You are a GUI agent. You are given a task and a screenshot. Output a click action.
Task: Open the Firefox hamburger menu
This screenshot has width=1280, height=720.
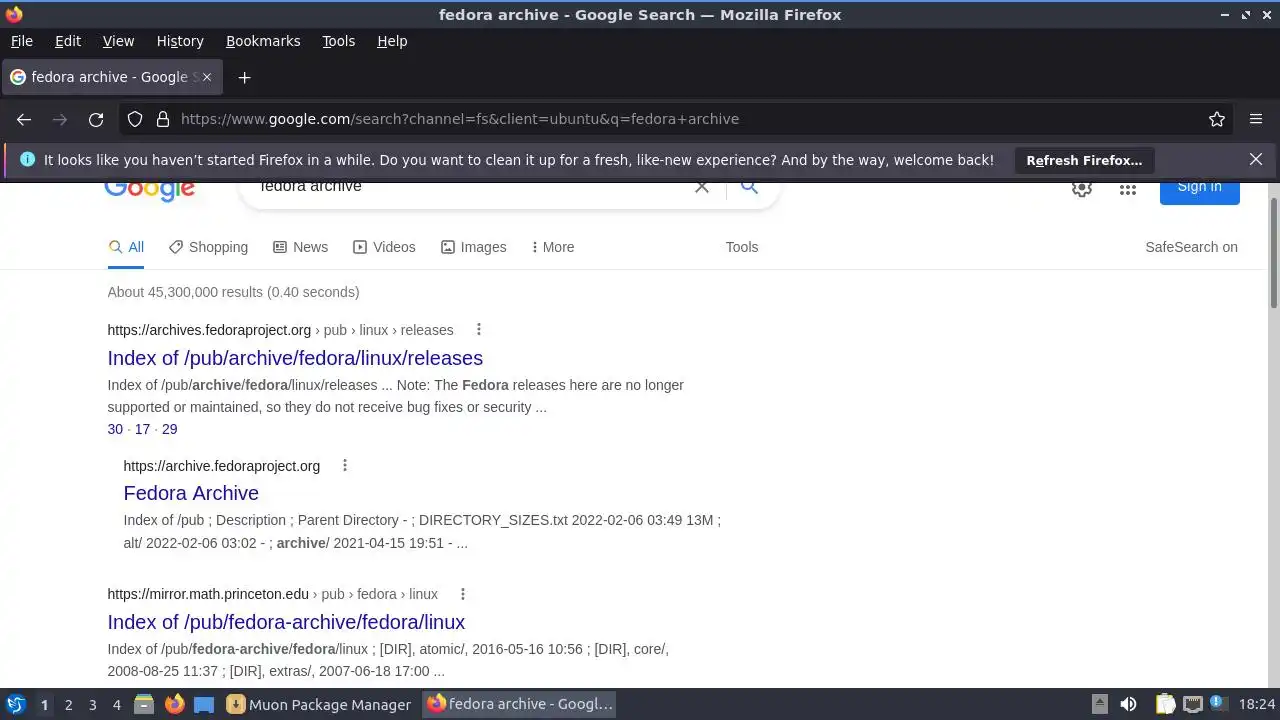pos(1256,119)
